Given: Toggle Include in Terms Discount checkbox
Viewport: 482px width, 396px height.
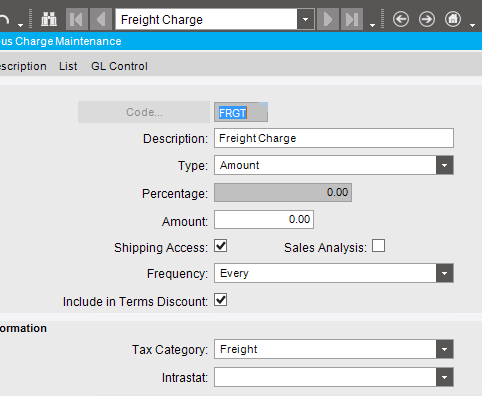Looking at the screenshot, I should [x=221, y=300].
